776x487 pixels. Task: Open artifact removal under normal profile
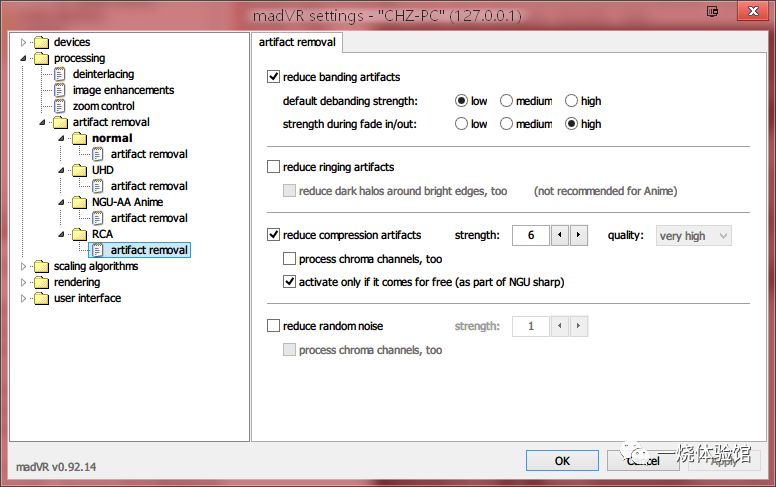pyautogui.click(x=149, y=154)
